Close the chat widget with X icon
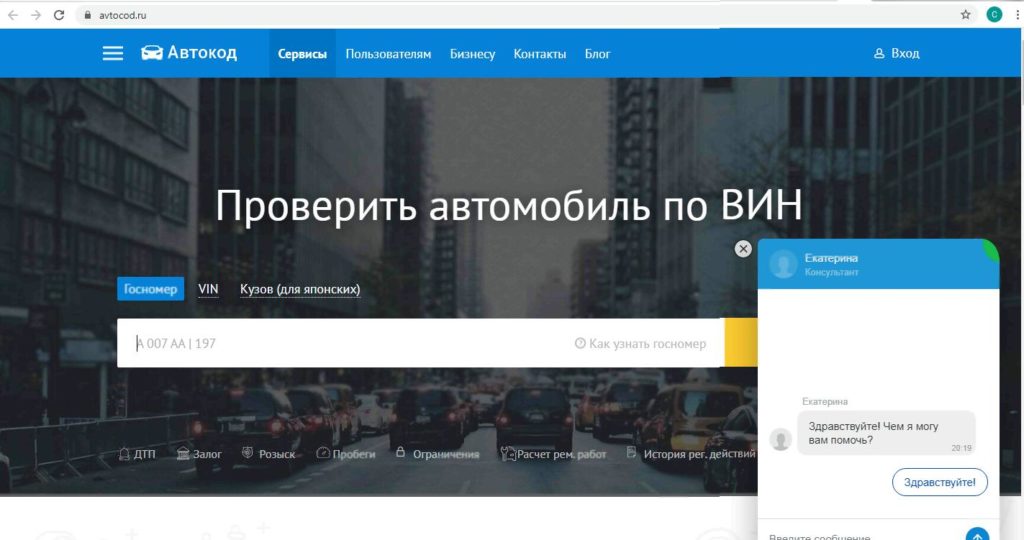The width and height of the screenshot is (1024, 540). (x=743, y=249)
